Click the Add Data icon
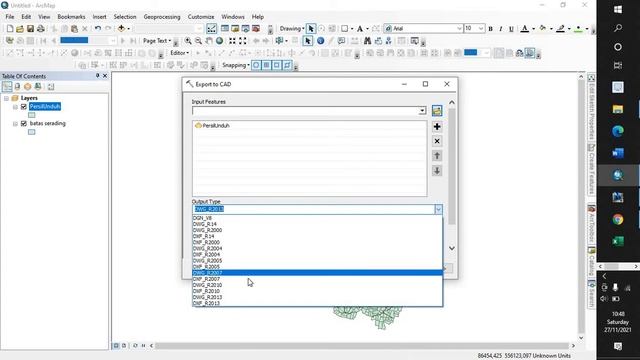The height and width of the screenshot is (360, 640). 121,29
